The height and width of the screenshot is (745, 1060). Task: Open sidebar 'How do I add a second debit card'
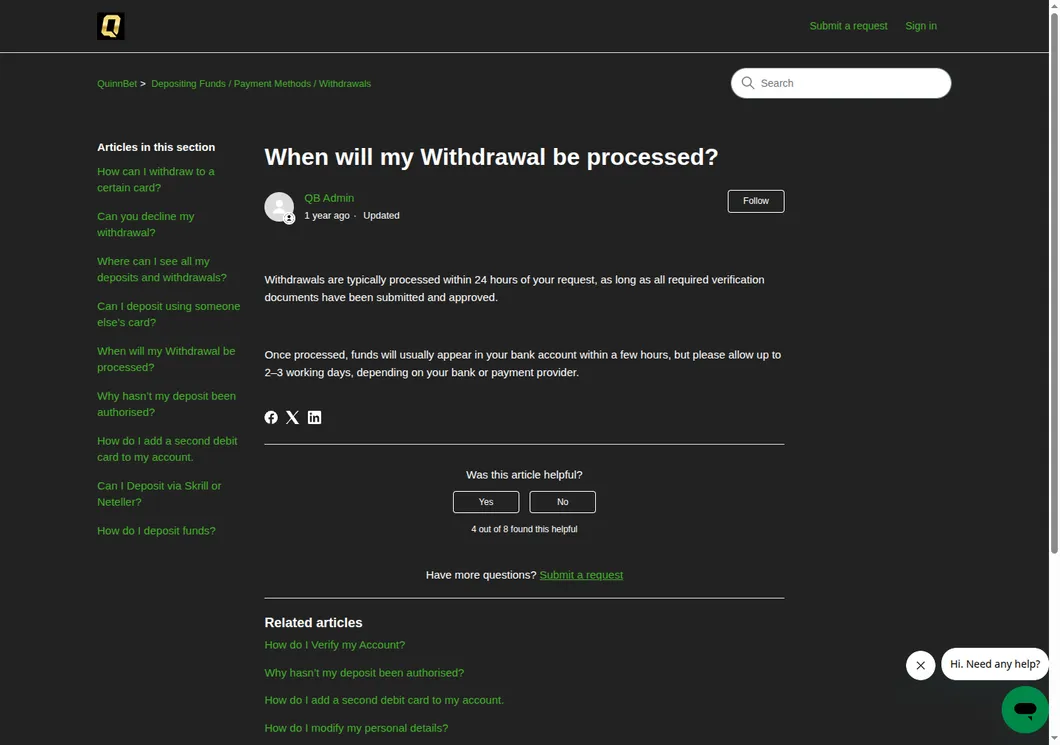(x=167, y=449)
